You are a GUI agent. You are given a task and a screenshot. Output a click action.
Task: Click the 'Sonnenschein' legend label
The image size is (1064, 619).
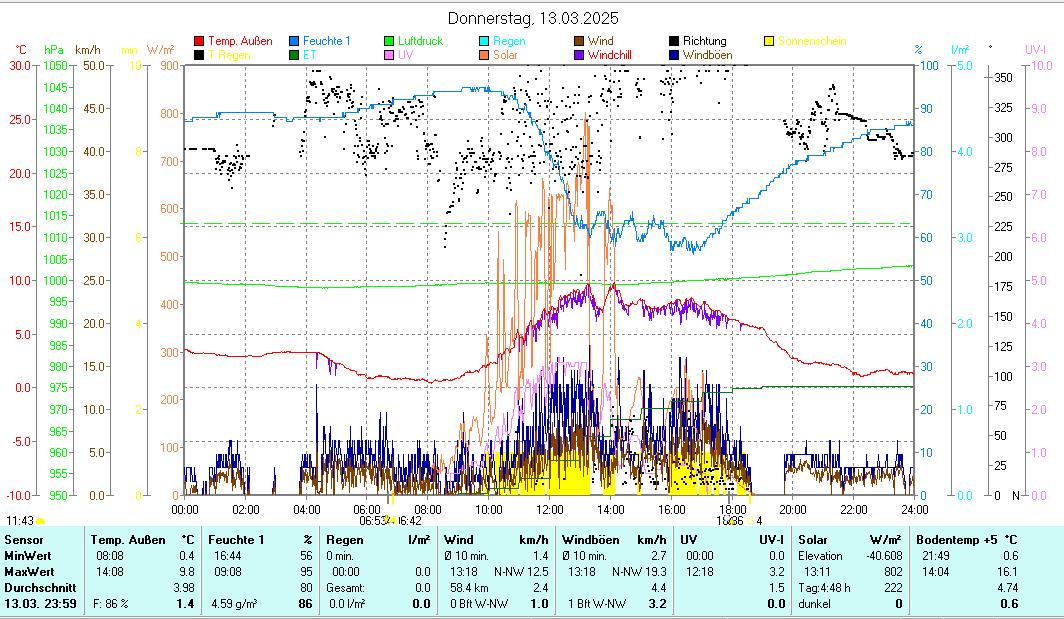pos(812,41)
